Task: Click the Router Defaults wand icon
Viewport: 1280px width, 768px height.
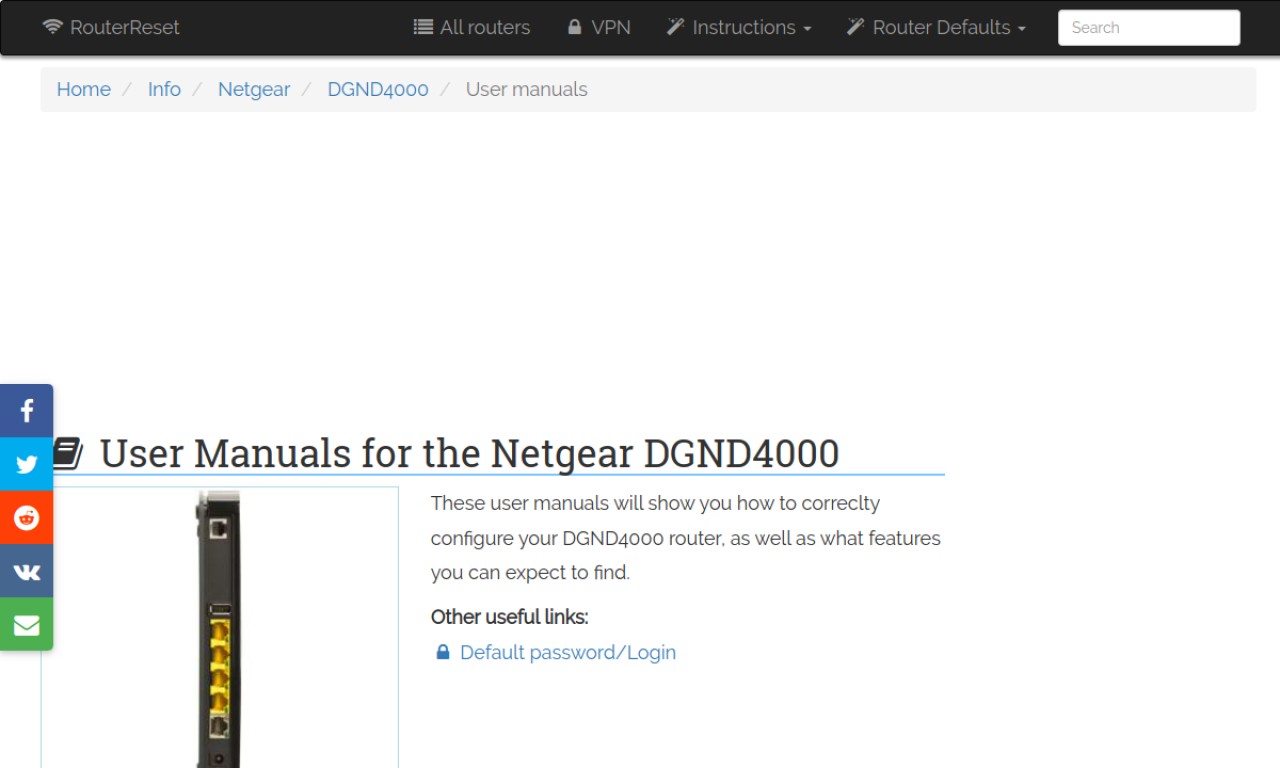Action: click(x=855, y=27)
